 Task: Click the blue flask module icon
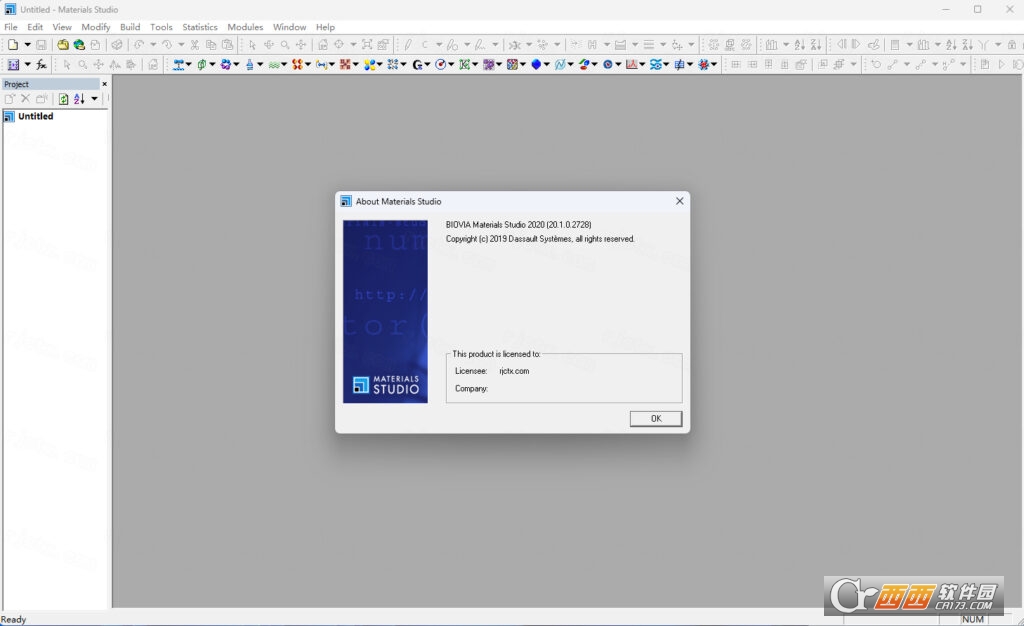click(249, 64)
